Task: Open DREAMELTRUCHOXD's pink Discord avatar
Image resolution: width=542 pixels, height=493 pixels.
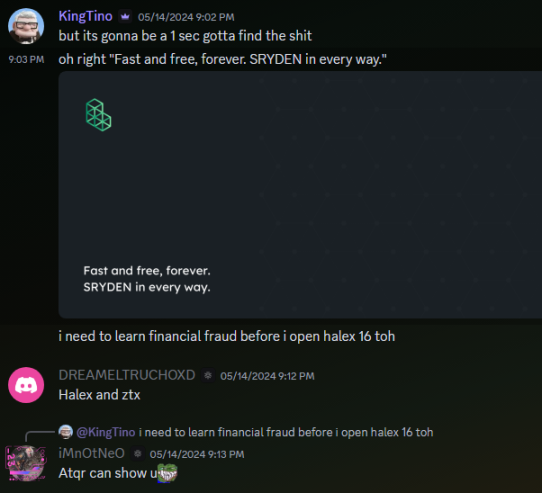Action: pos(26,385)
